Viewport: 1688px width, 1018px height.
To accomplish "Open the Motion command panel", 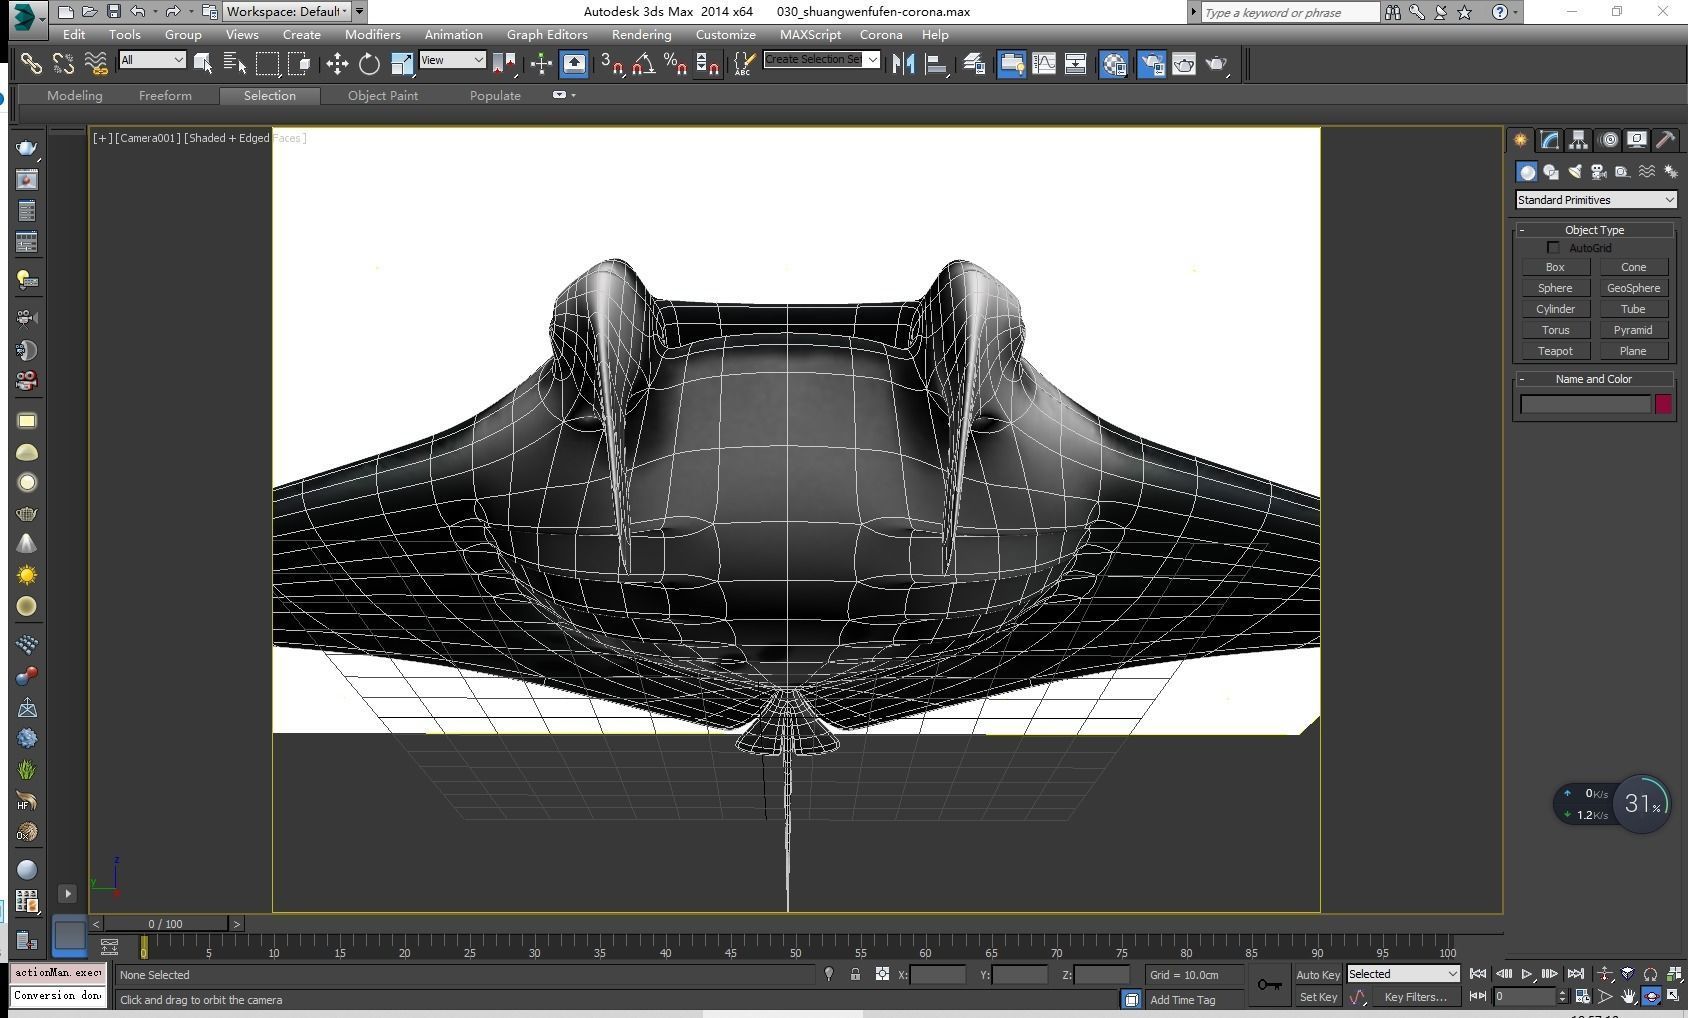I will coord(1608,140).
